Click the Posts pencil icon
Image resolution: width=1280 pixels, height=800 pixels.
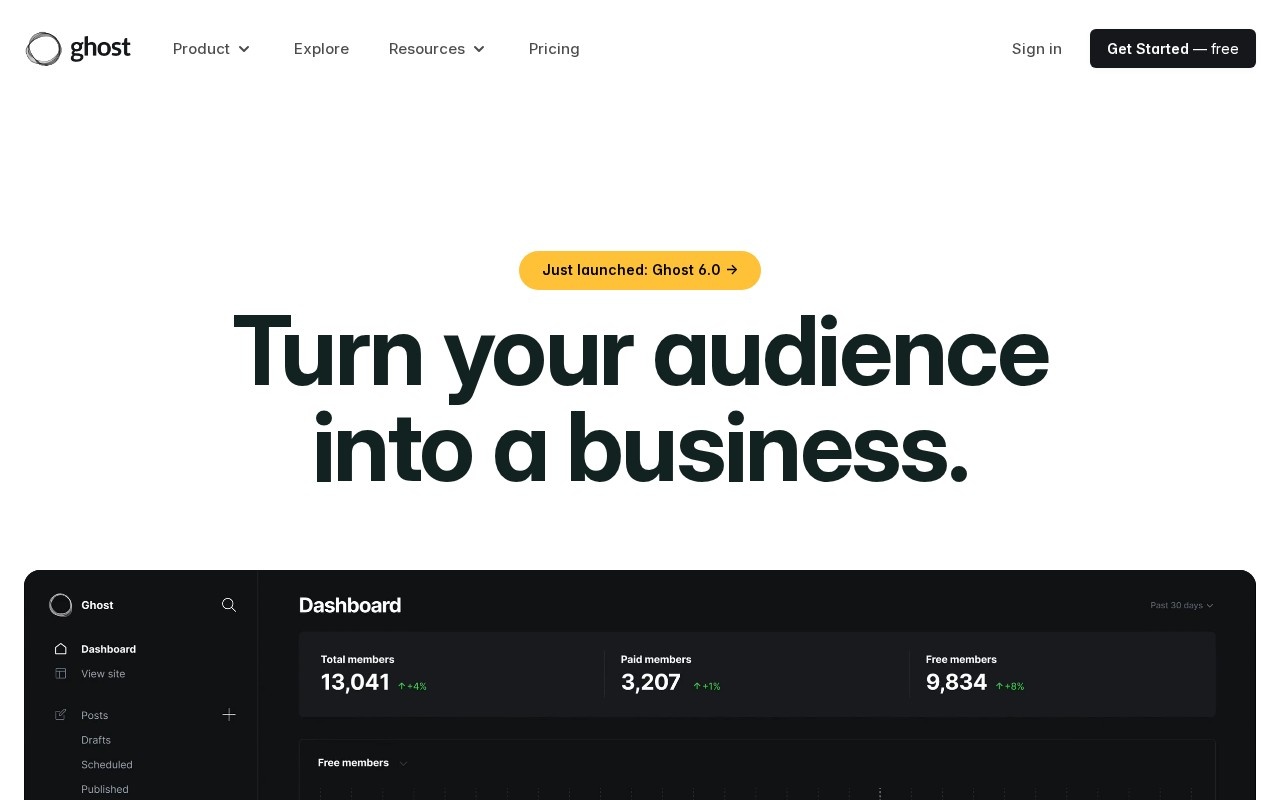61,715
